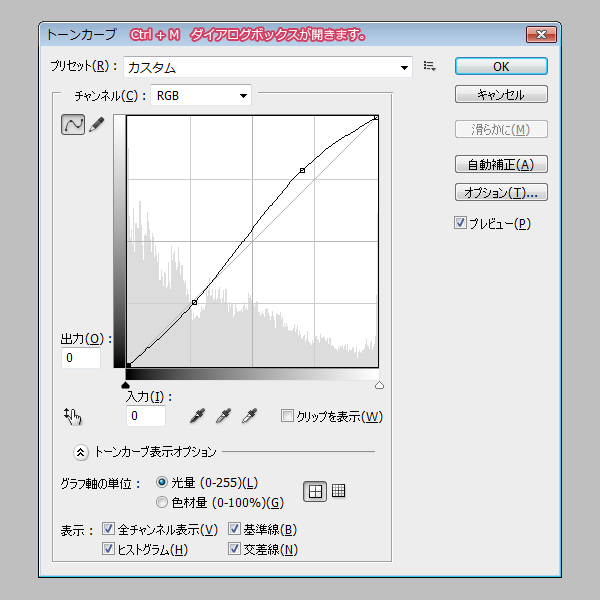Viewport: 600px width, 600px height.
Task: Switch to simple quarter-tone grid icon
Action: click(x=315, y=491)
